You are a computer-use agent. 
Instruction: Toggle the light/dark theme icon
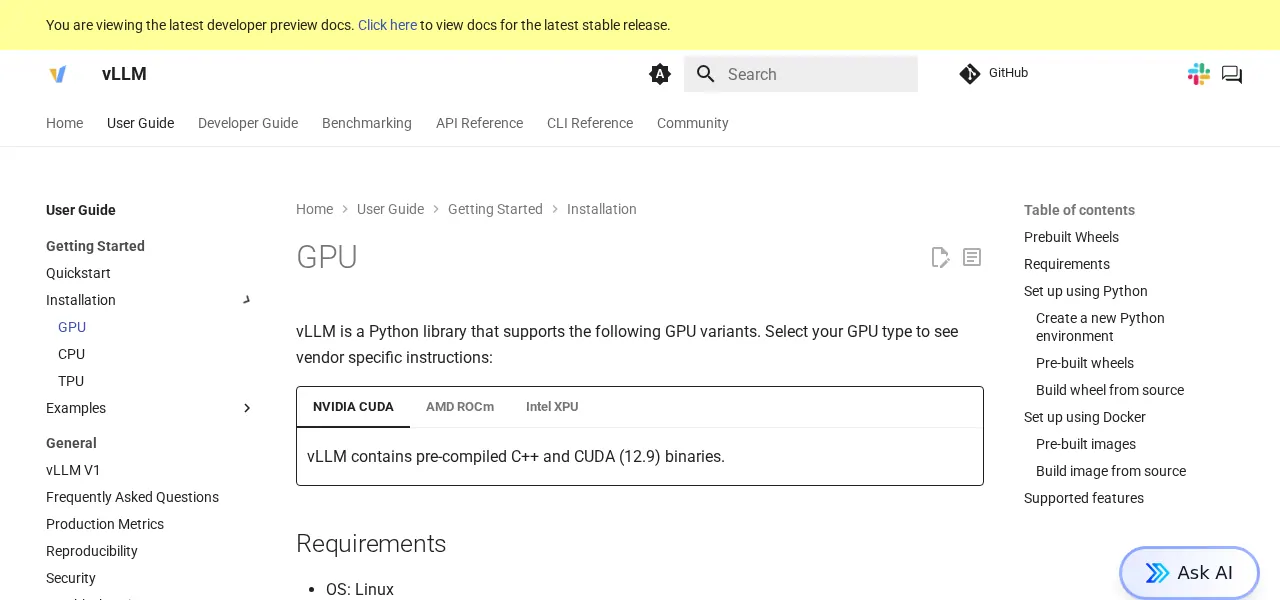660,74
